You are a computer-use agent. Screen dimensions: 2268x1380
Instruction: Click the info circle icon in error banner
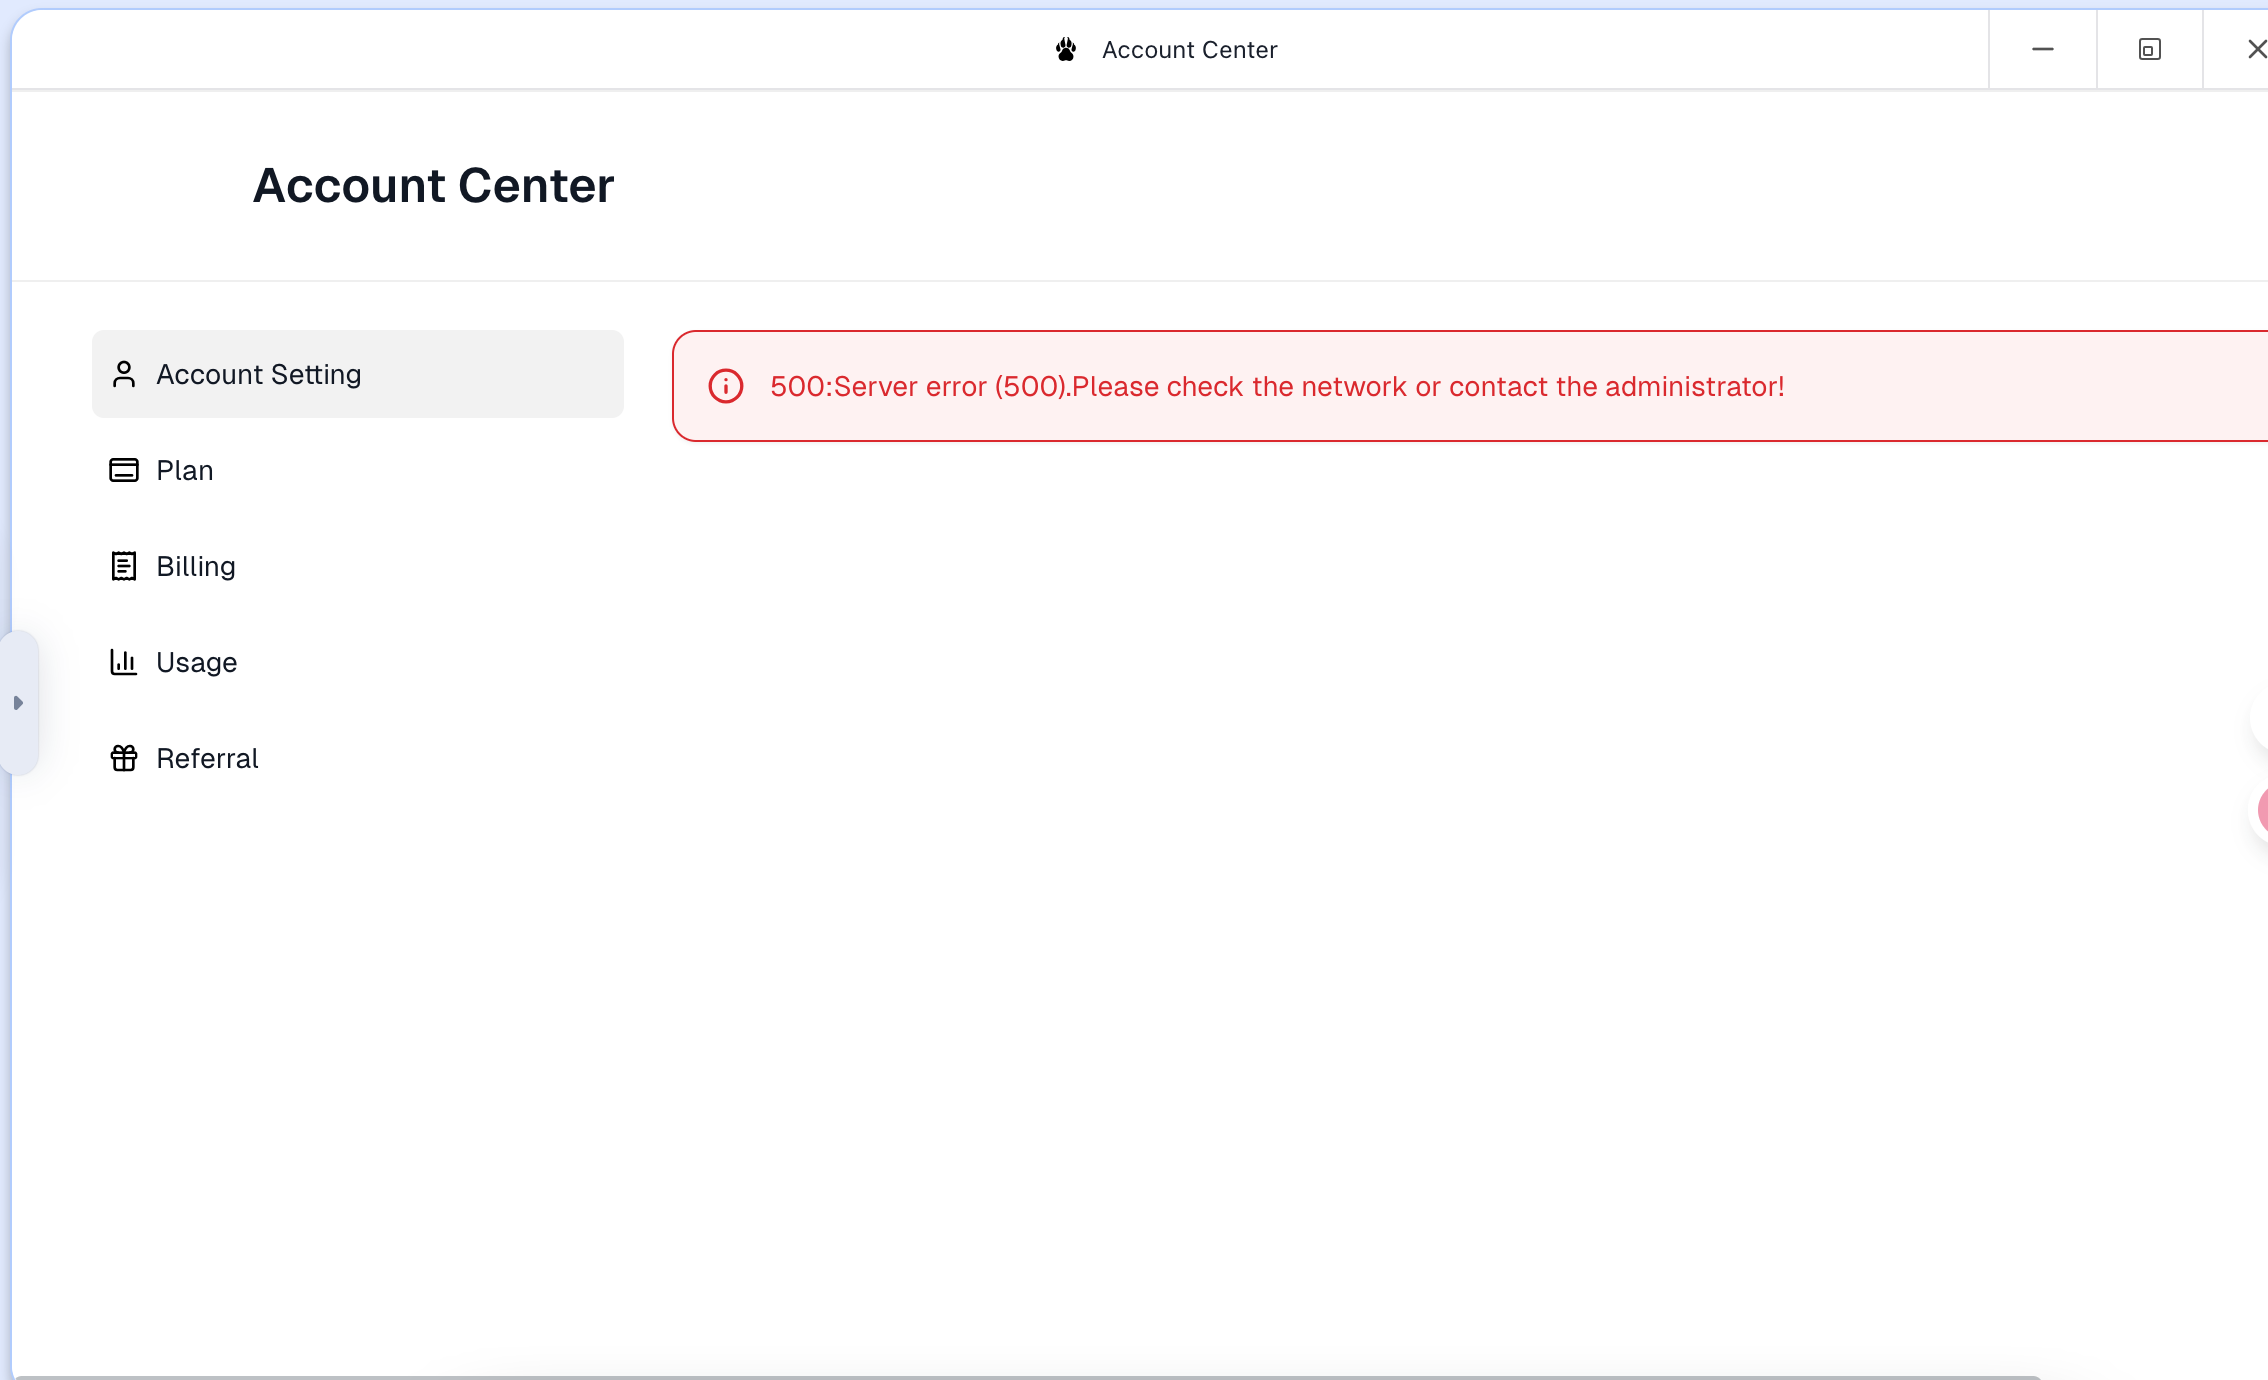(726, 386)
